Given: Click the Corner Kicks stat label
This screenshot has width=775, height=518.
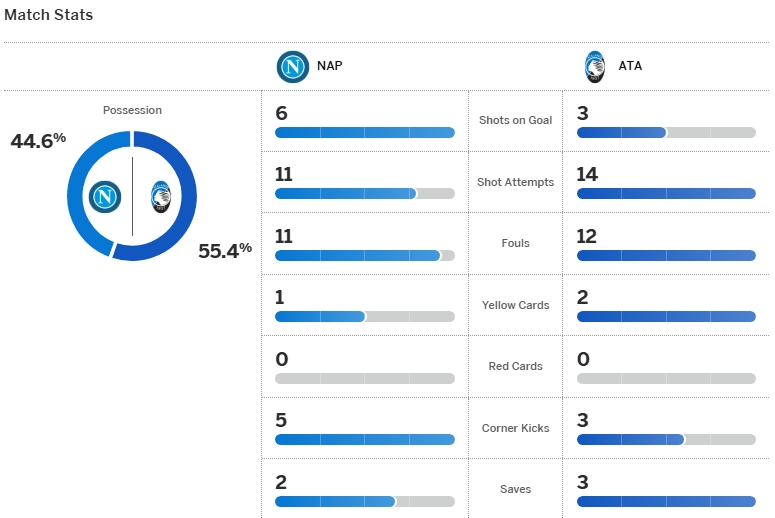Looking at the screenshot, I should [x=515, y=428].
